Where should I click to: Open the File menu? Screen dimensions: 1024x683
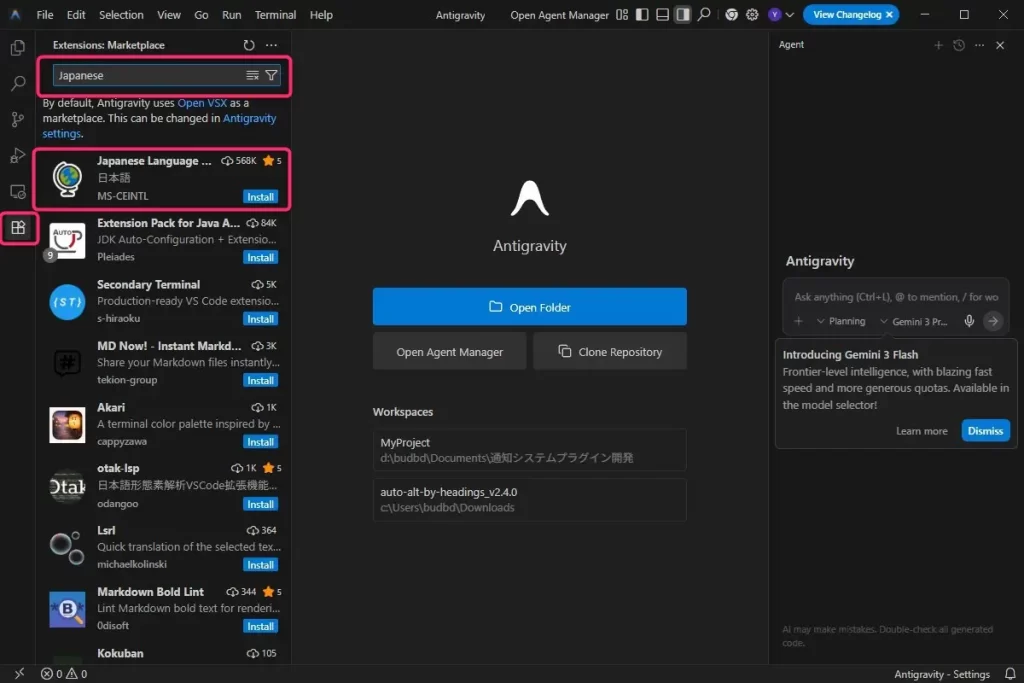click(x=45, y=14)
